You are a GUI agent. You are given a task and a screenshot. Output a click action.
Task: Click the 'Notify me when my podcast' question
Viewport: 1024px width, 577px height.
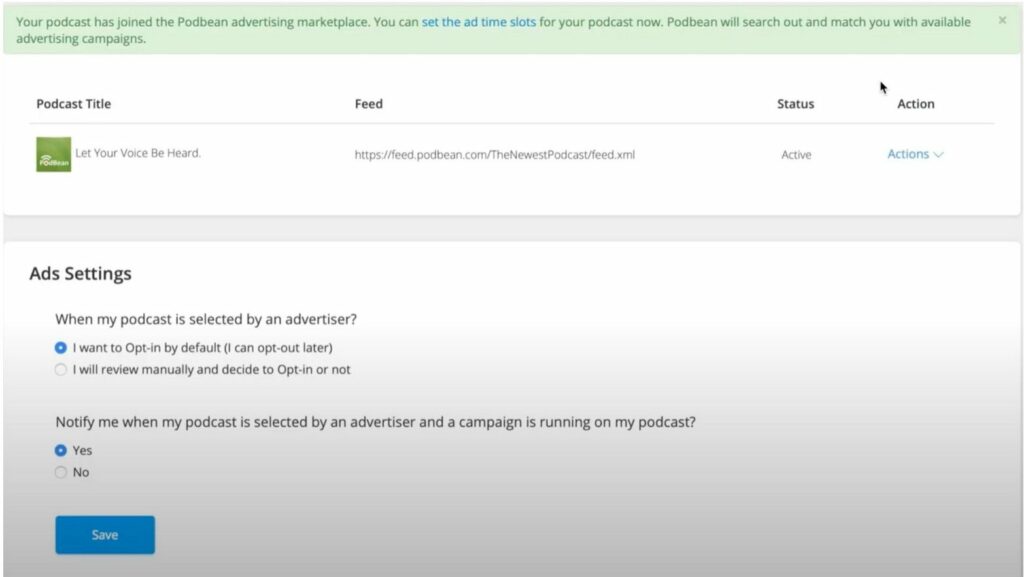click(376, 422)
